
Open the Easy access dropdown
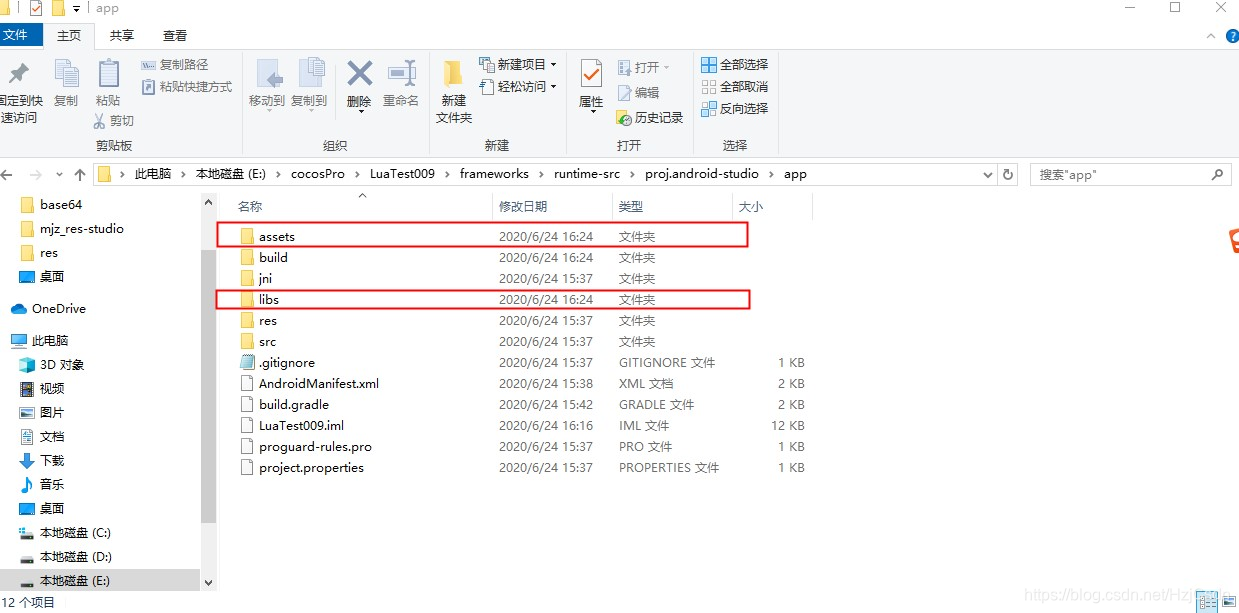(x=518, y=87)
